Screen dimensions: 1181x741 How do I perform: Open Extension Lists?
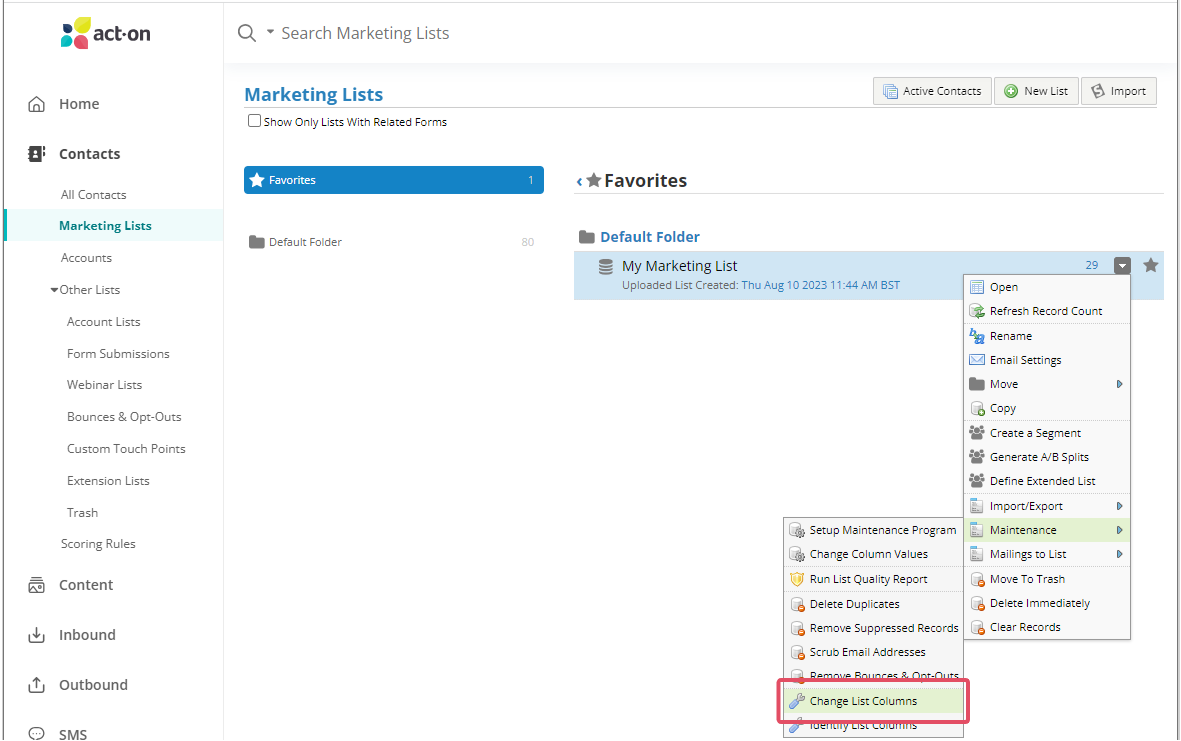(108, 480)
